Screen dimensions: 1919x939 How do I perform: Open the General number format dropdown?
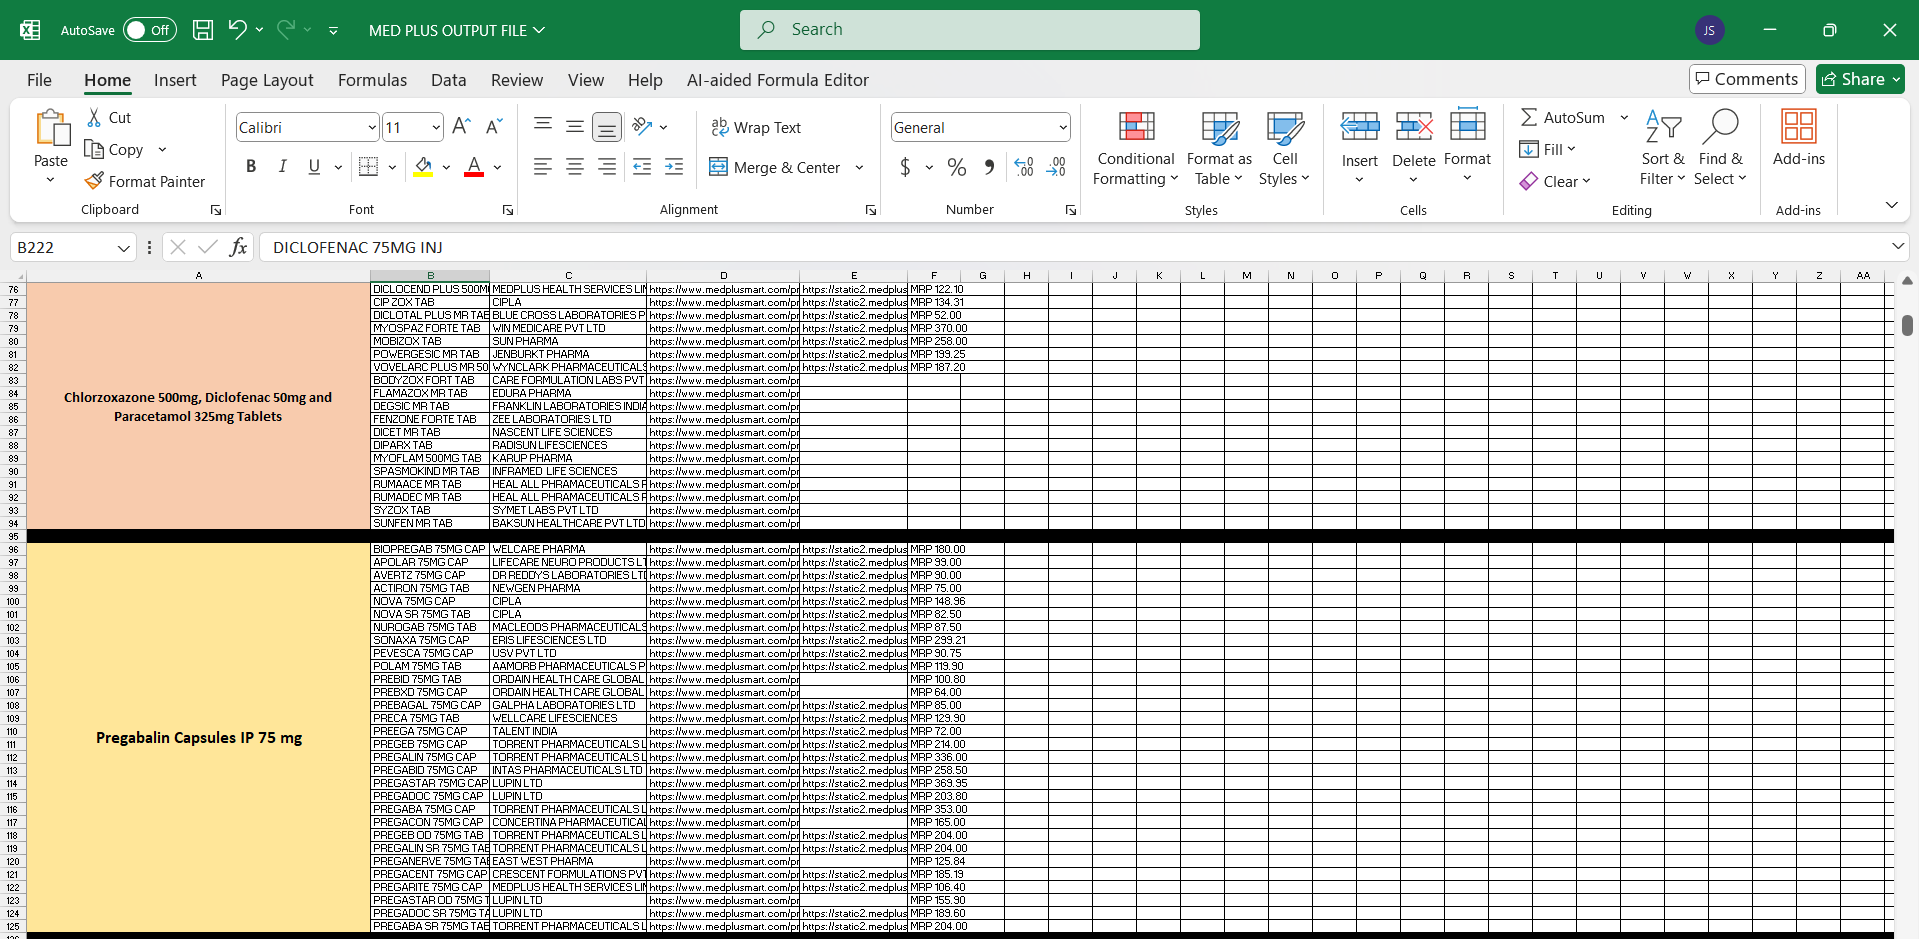[1062, 127]
